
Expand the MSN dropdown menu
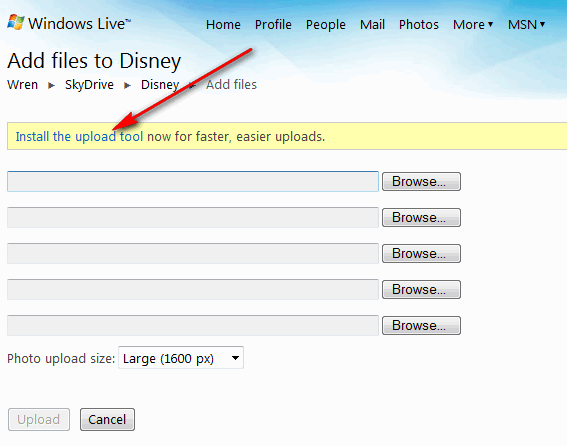pyautogui.click(x=526, y=25)
